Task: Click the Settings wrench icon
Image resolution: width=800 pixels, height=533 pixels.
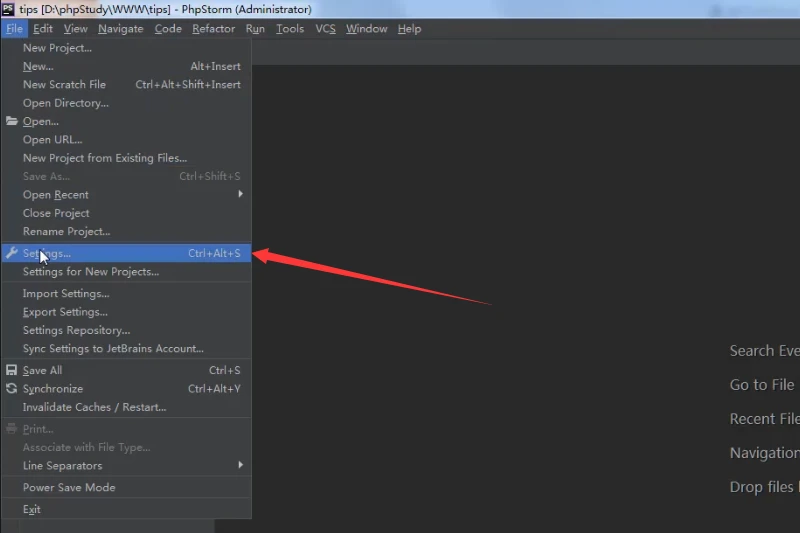Action: pyautogui.click(x=11, y=253)
